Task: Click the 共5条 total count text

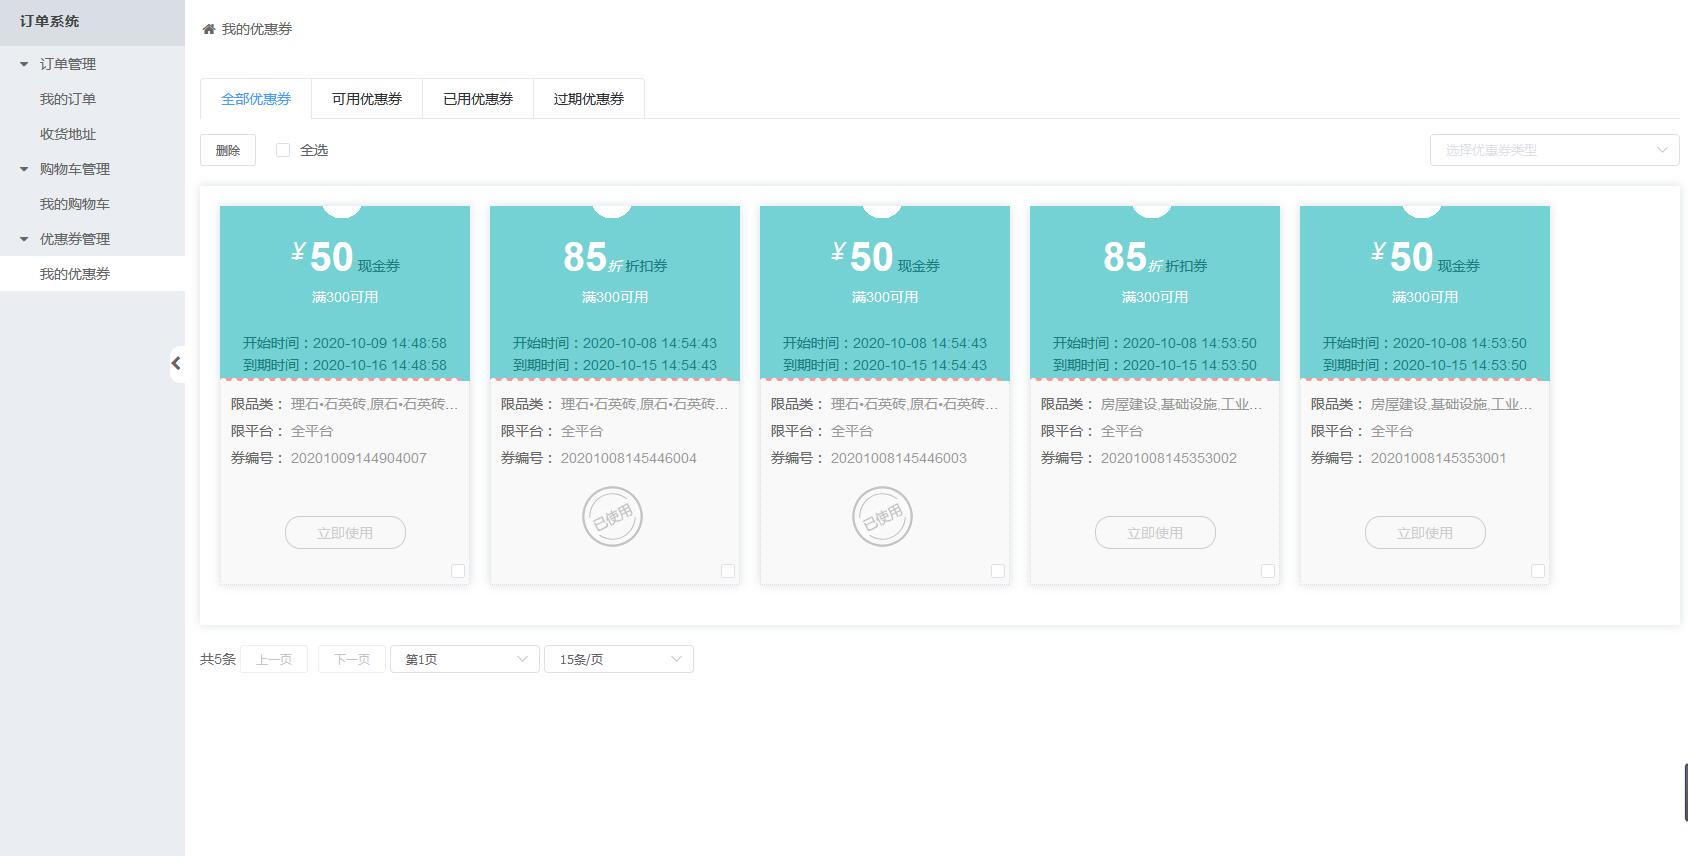Action: coord(218,659)
